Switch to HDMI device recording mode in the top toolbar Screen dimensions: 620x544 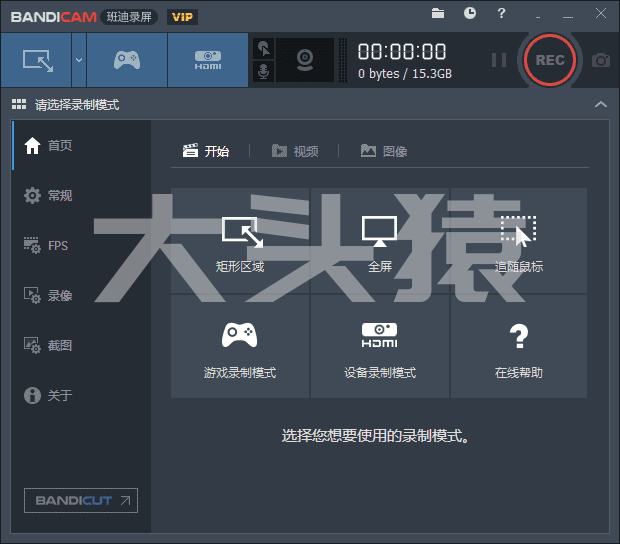(208, 60)
